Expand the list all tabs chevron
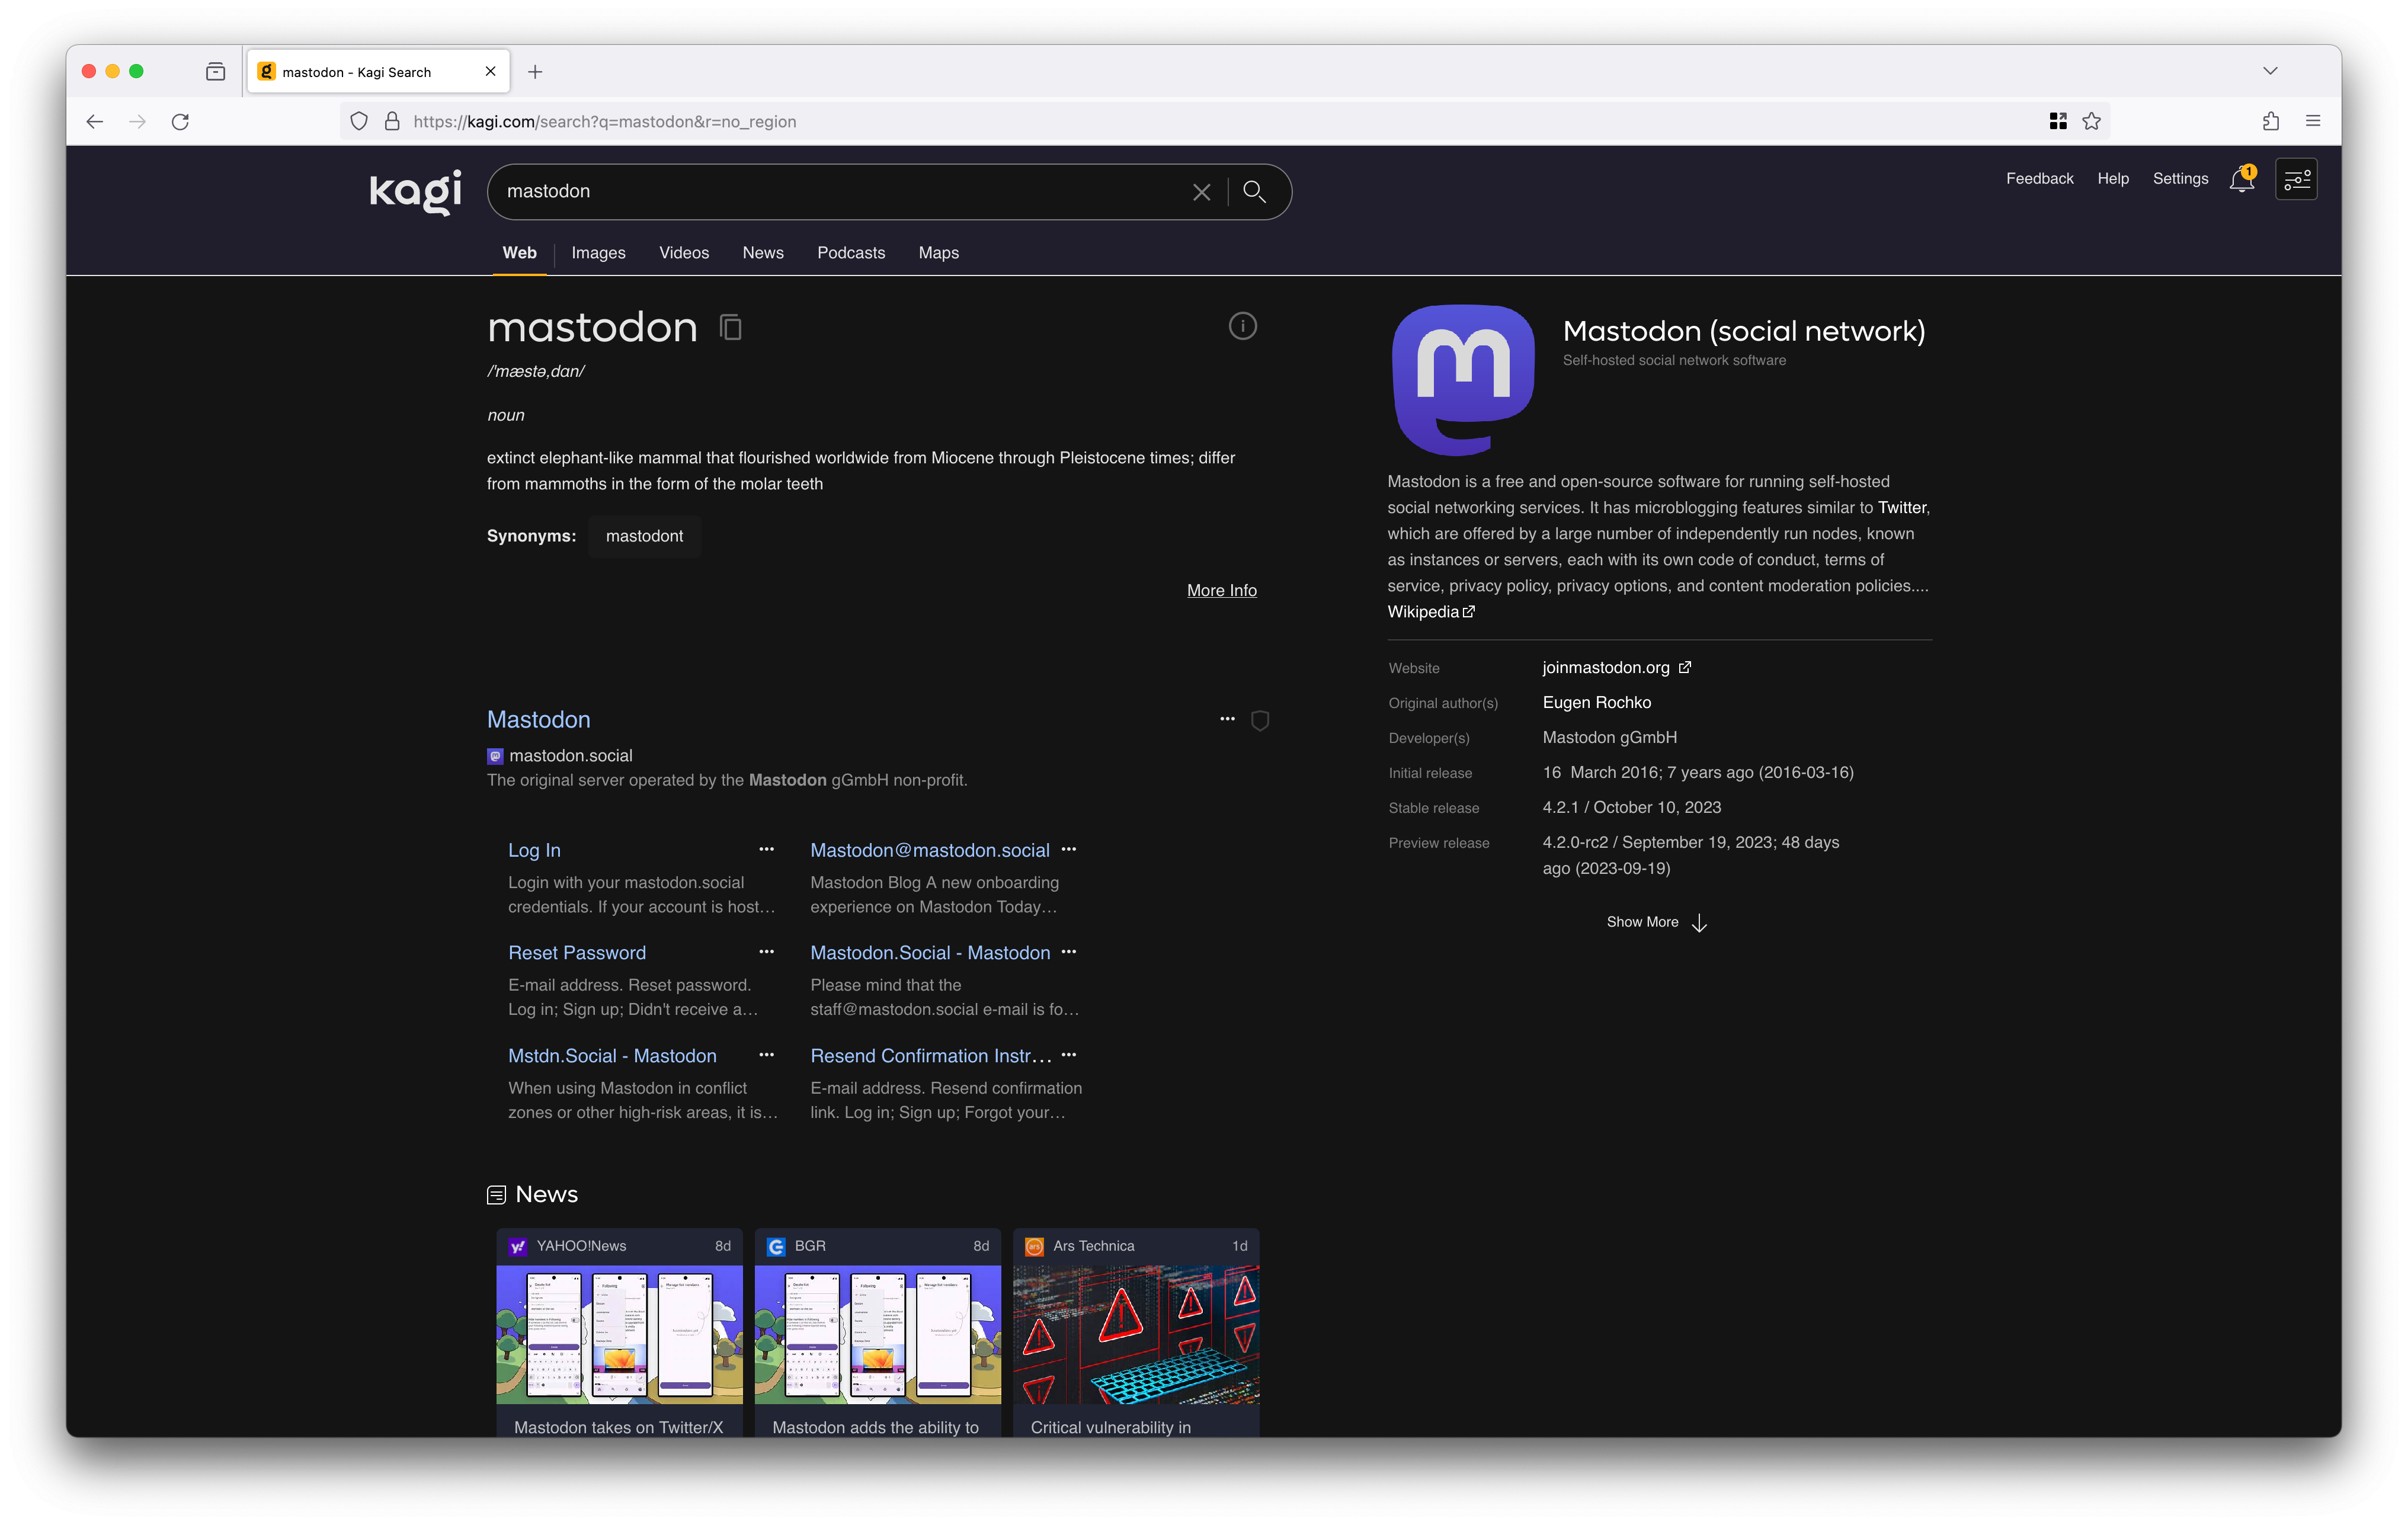2408x1525 pixels. pyautogui.click(x=2270, y=72)
